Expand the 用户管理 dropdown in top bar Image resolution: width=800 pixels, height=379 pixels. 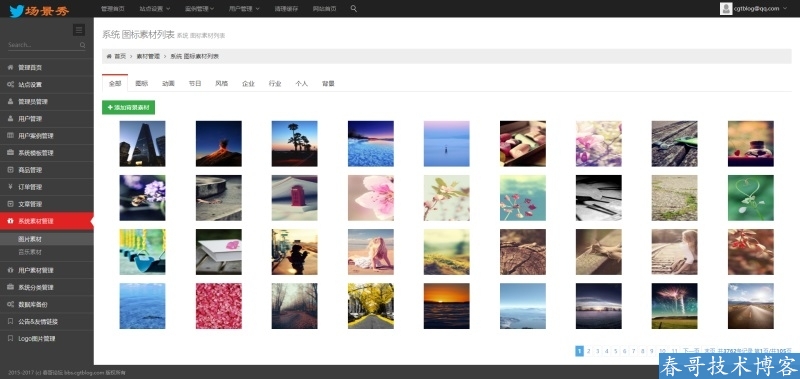(x=244, y=9)
